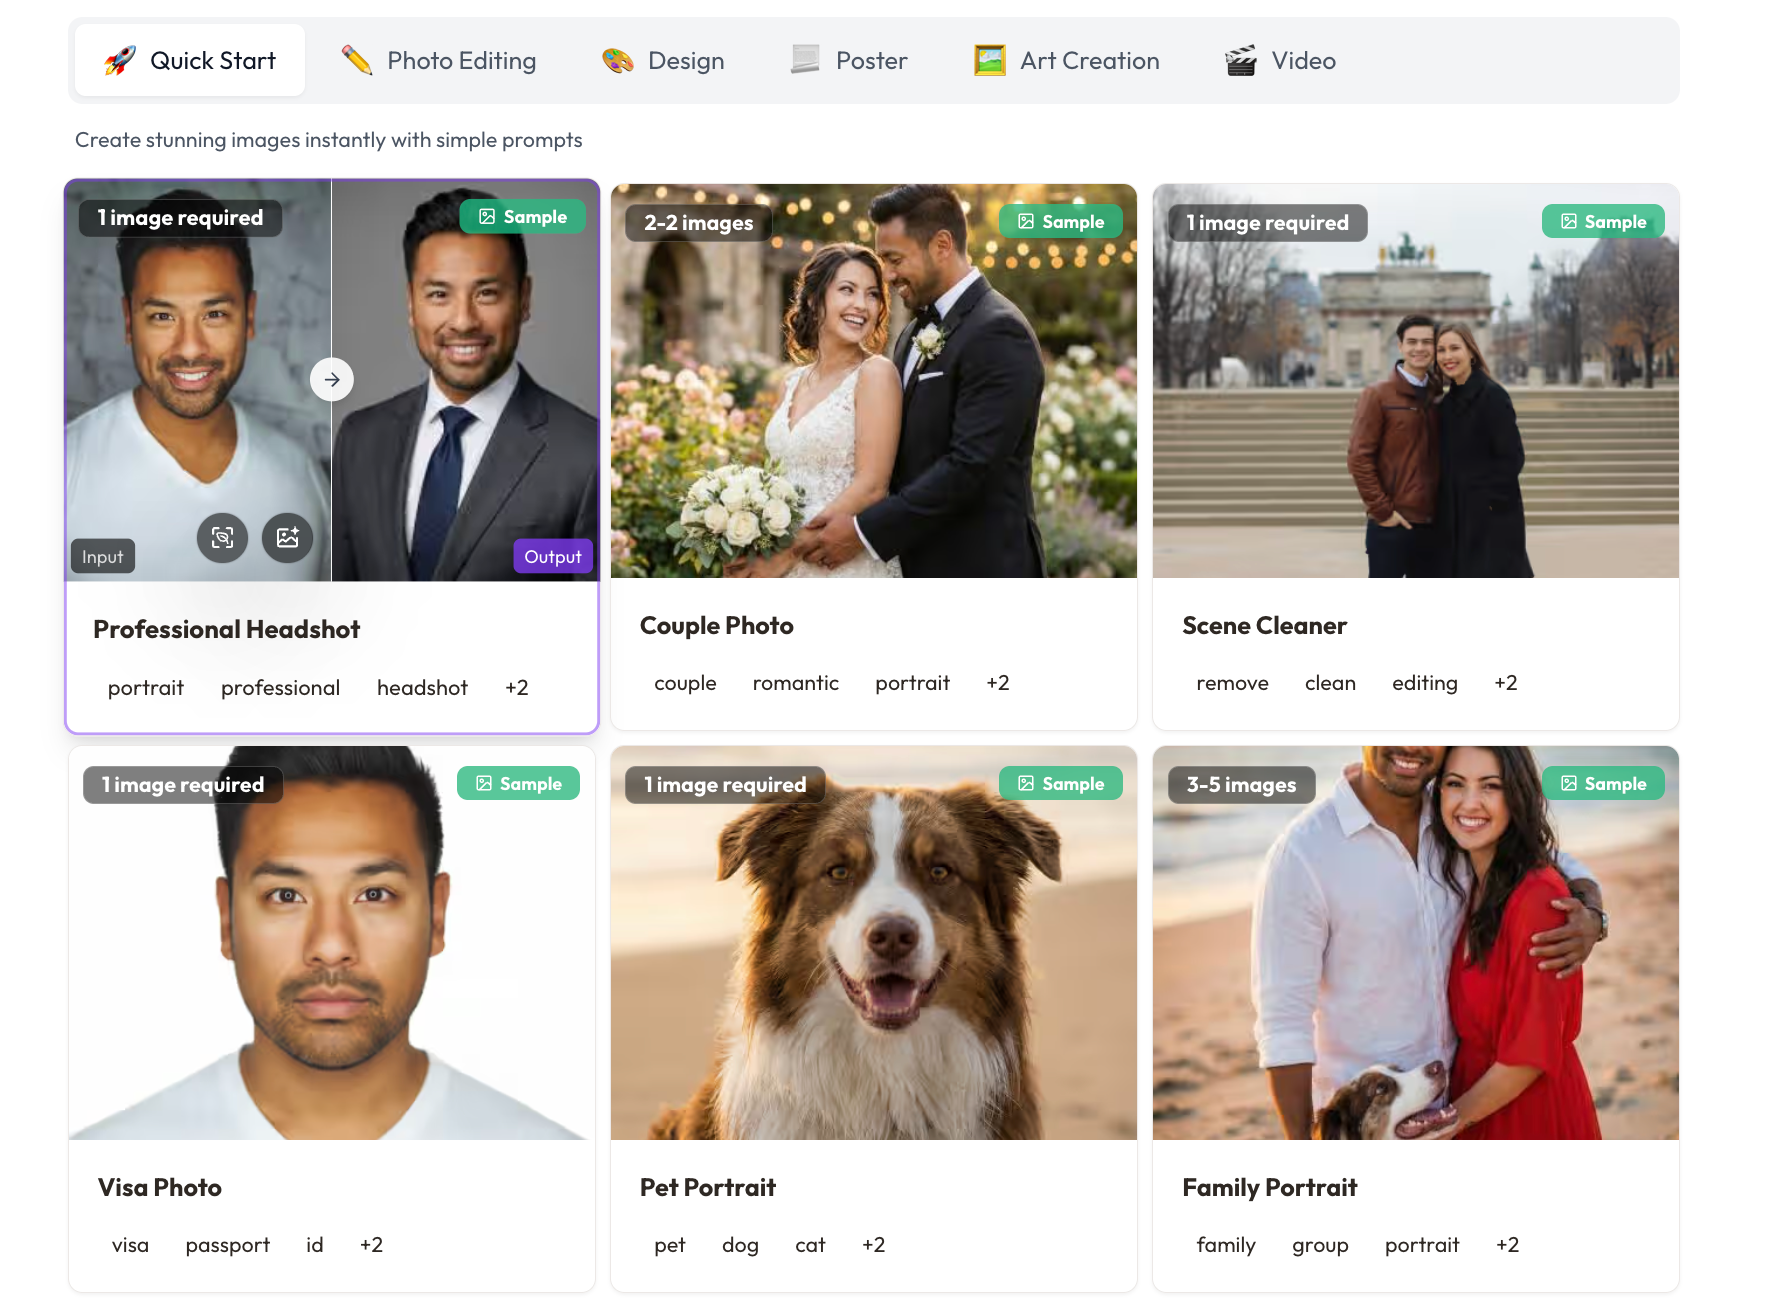Viewport: 1782px width, 1312px height.
Task: Click the palette icon next to Design
Action: [x=616, y=59]
